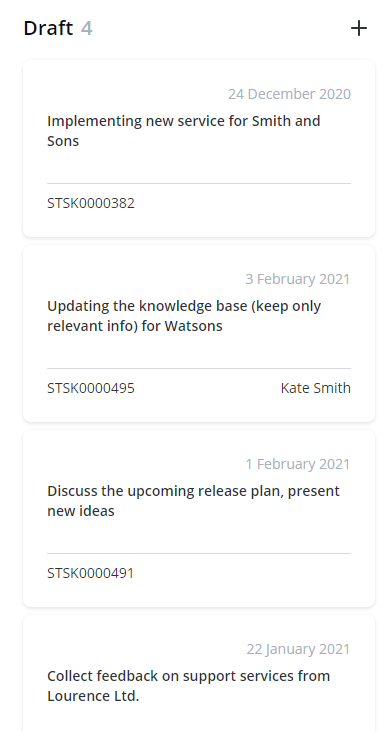The height and width of the screenshot is (750, 390).
Task: Click the Draft column heading
Action: 48,28
